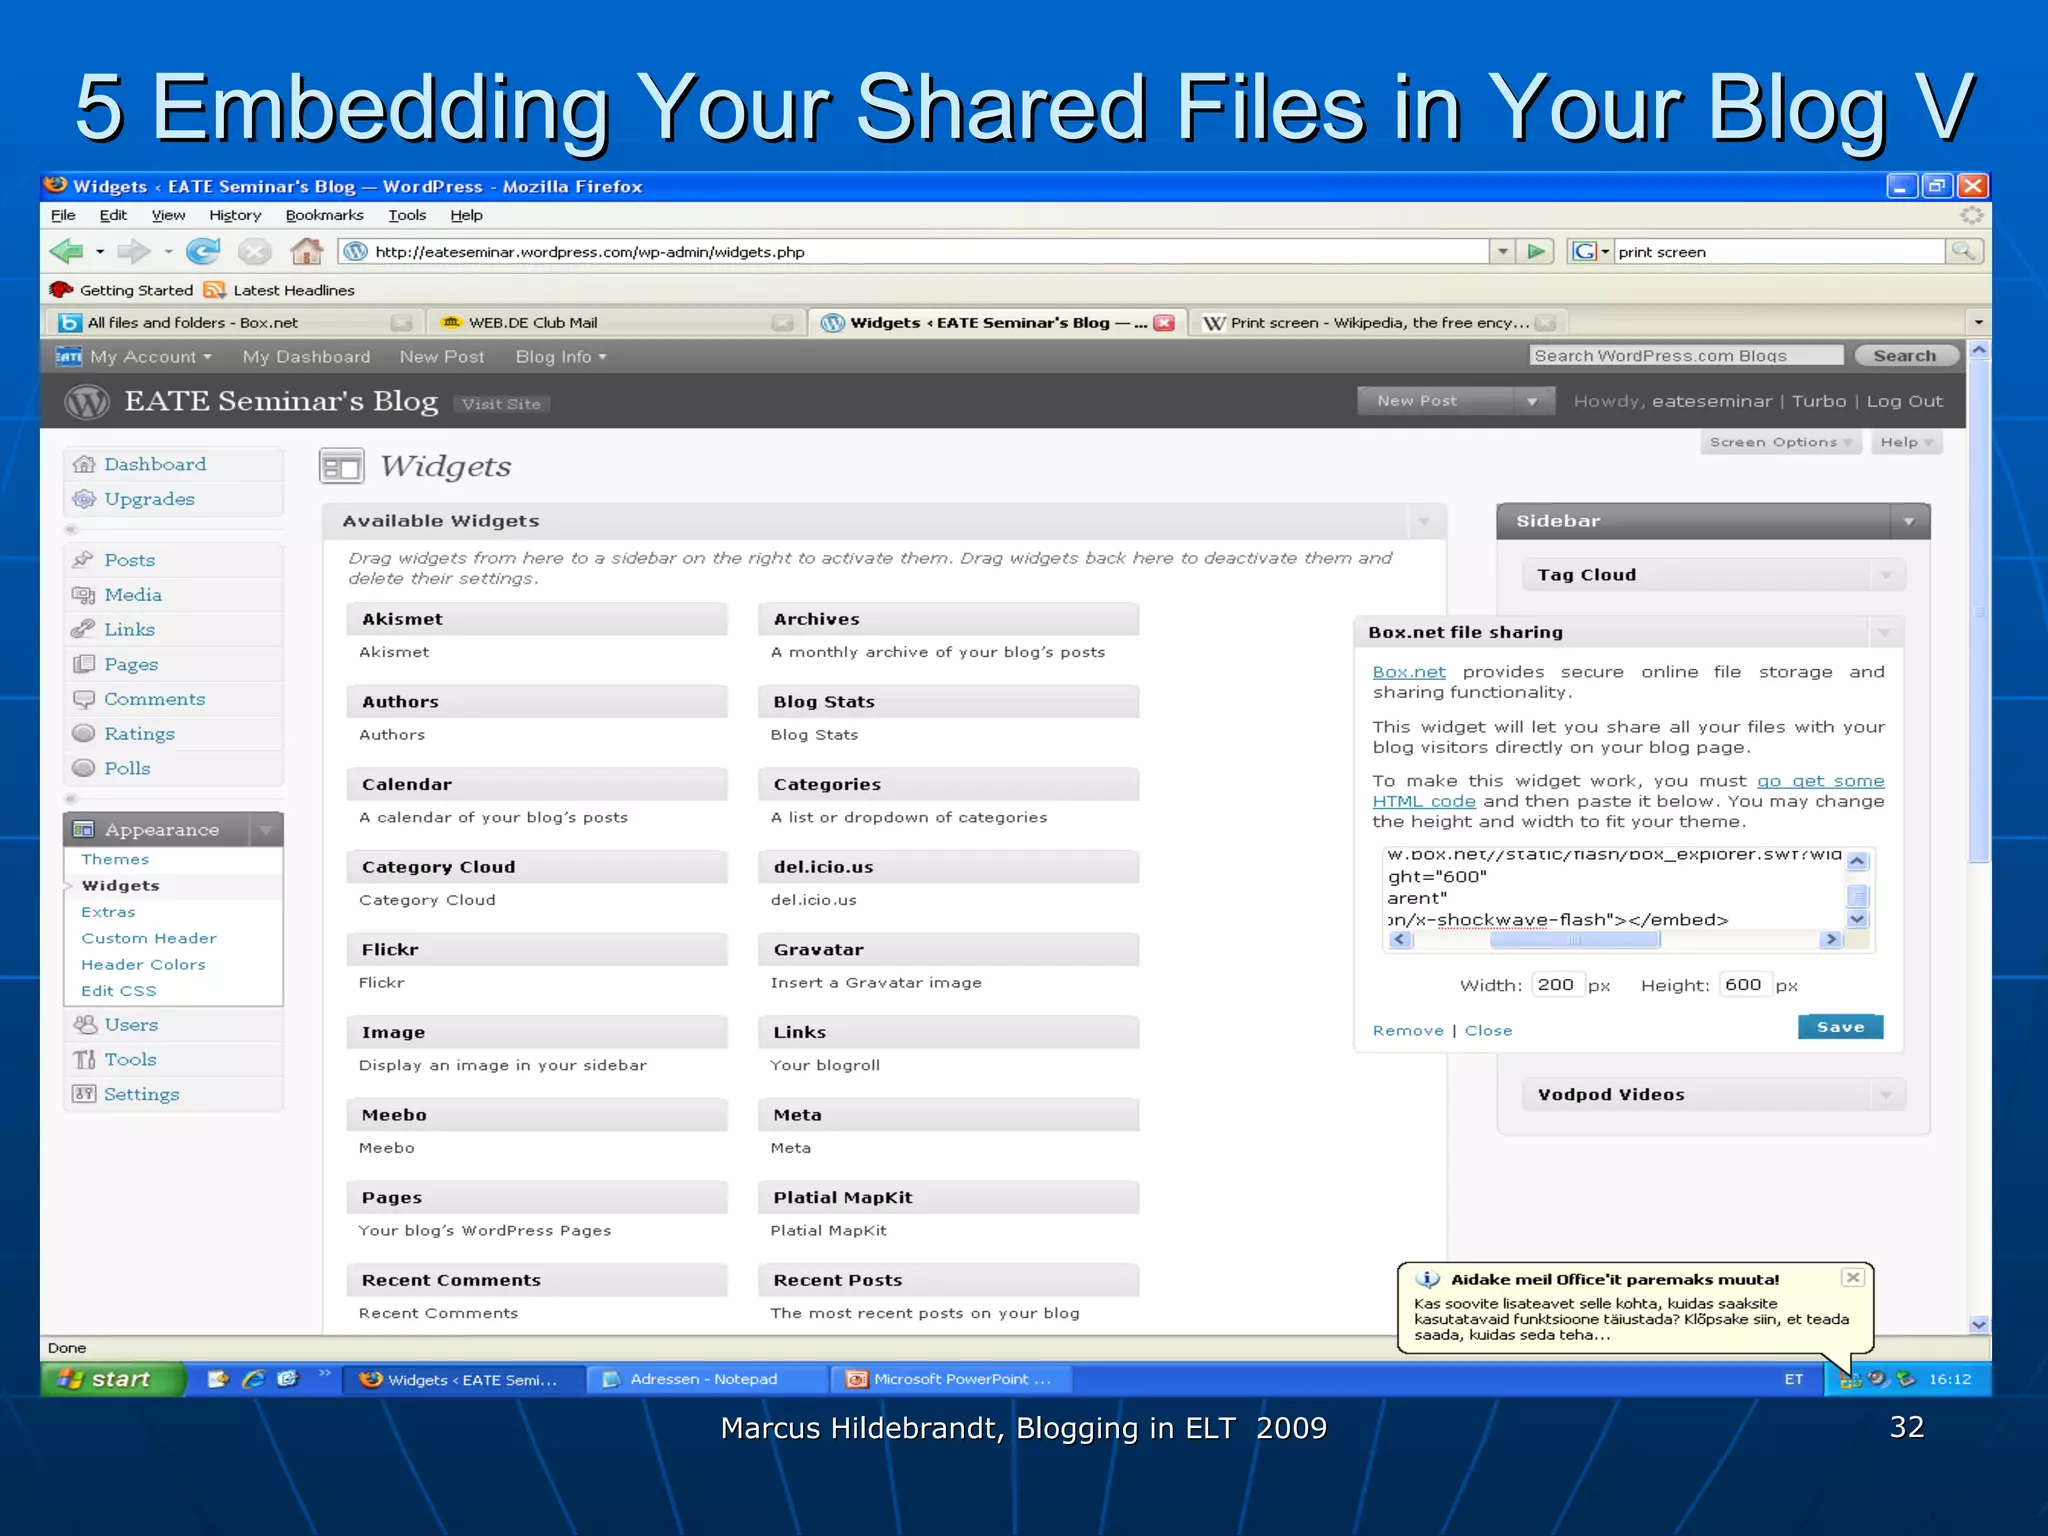Click the search magnifier in the search box
This screenshot has width=2048, height=1536.
pos(1963,251)
